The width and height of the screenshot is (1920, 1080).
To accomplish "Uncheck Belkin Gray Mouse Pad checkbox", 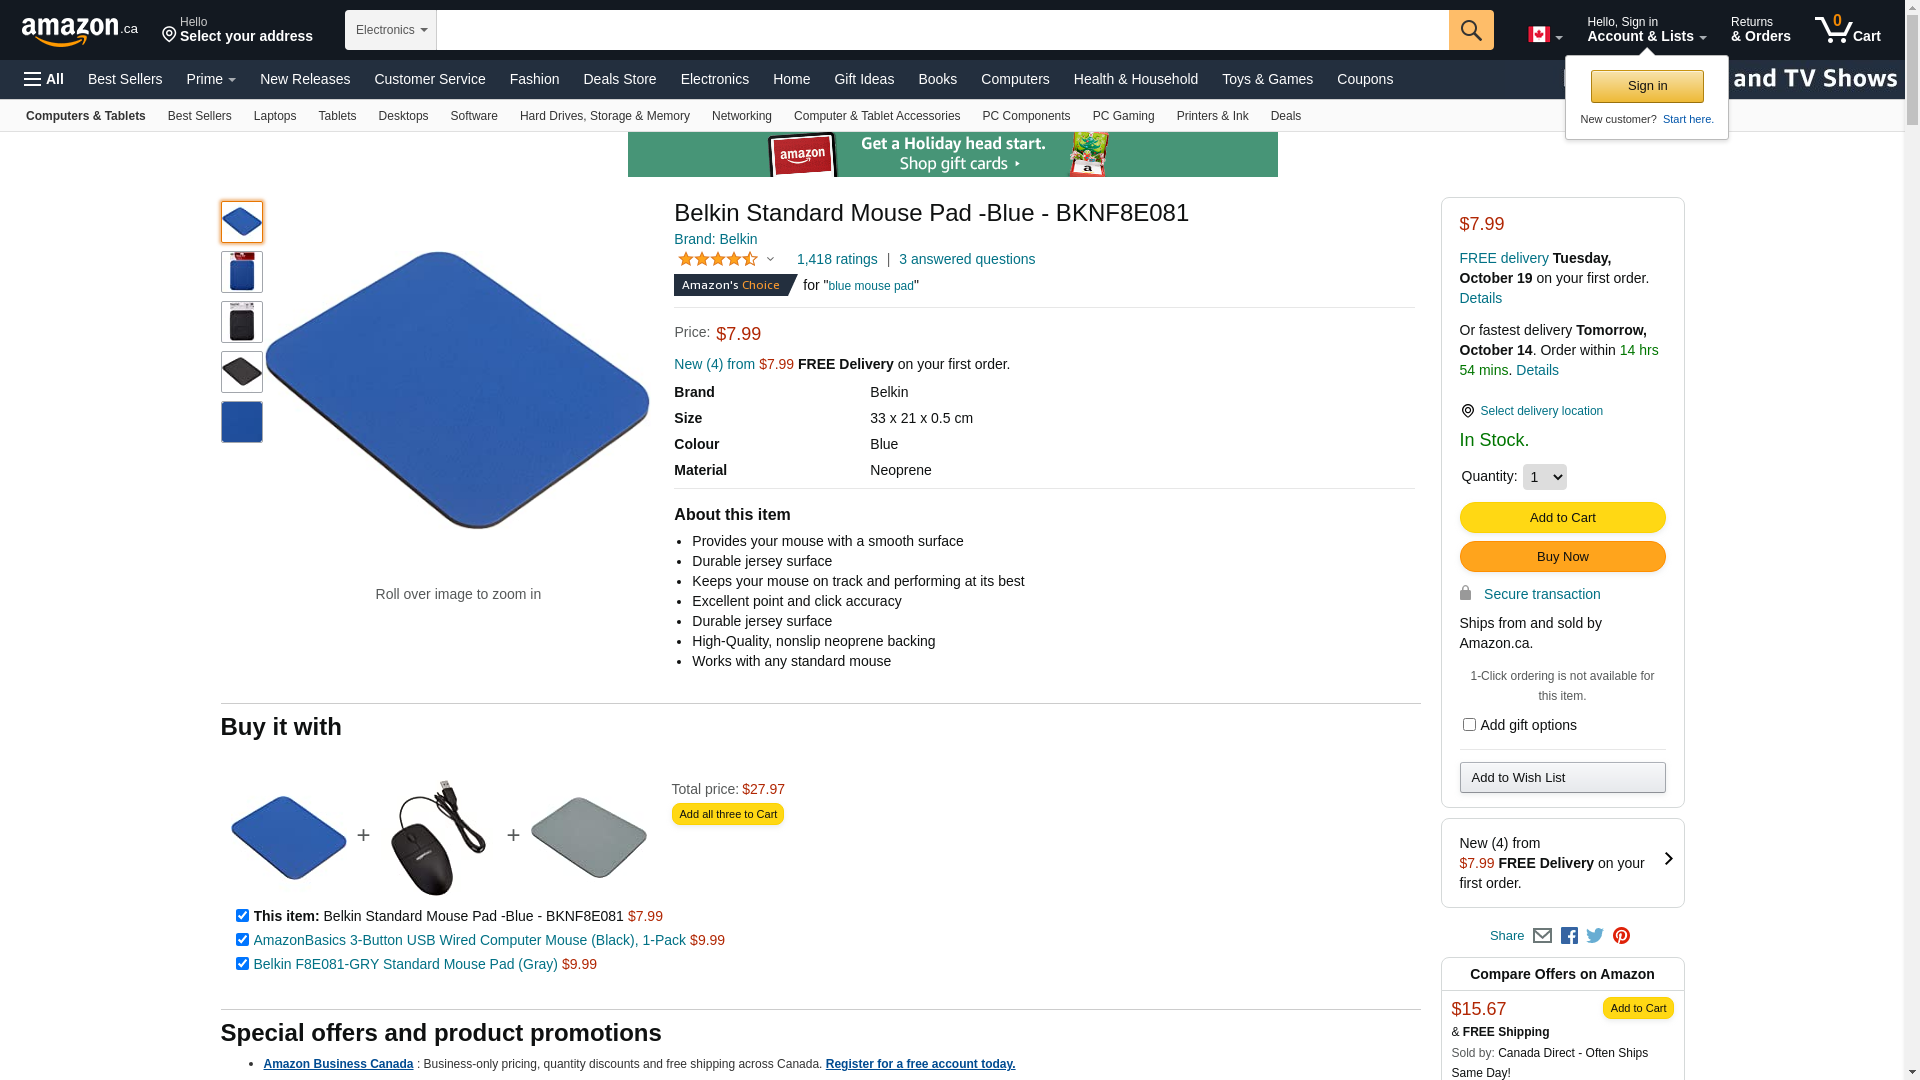I will click(x=242, y=964).
